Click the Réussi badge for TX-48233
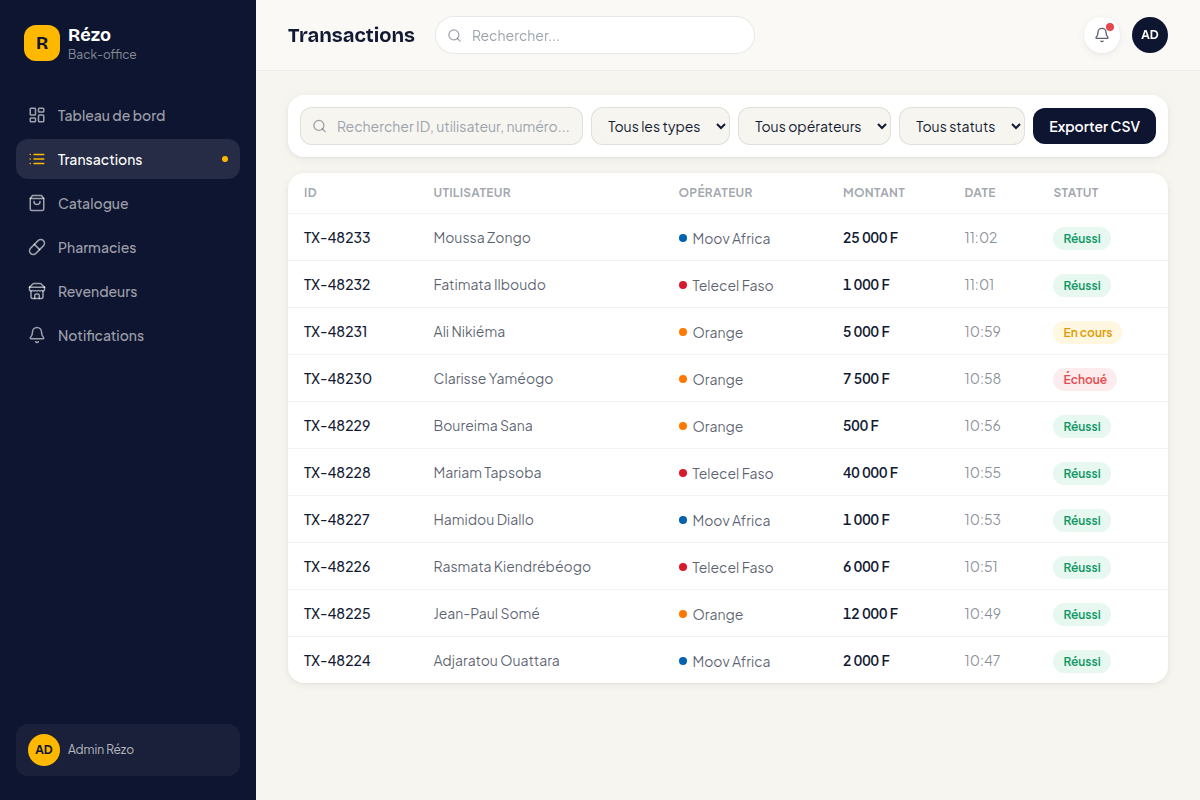Viewport: 1200px width, 800px height. (x=1082, y=238)
